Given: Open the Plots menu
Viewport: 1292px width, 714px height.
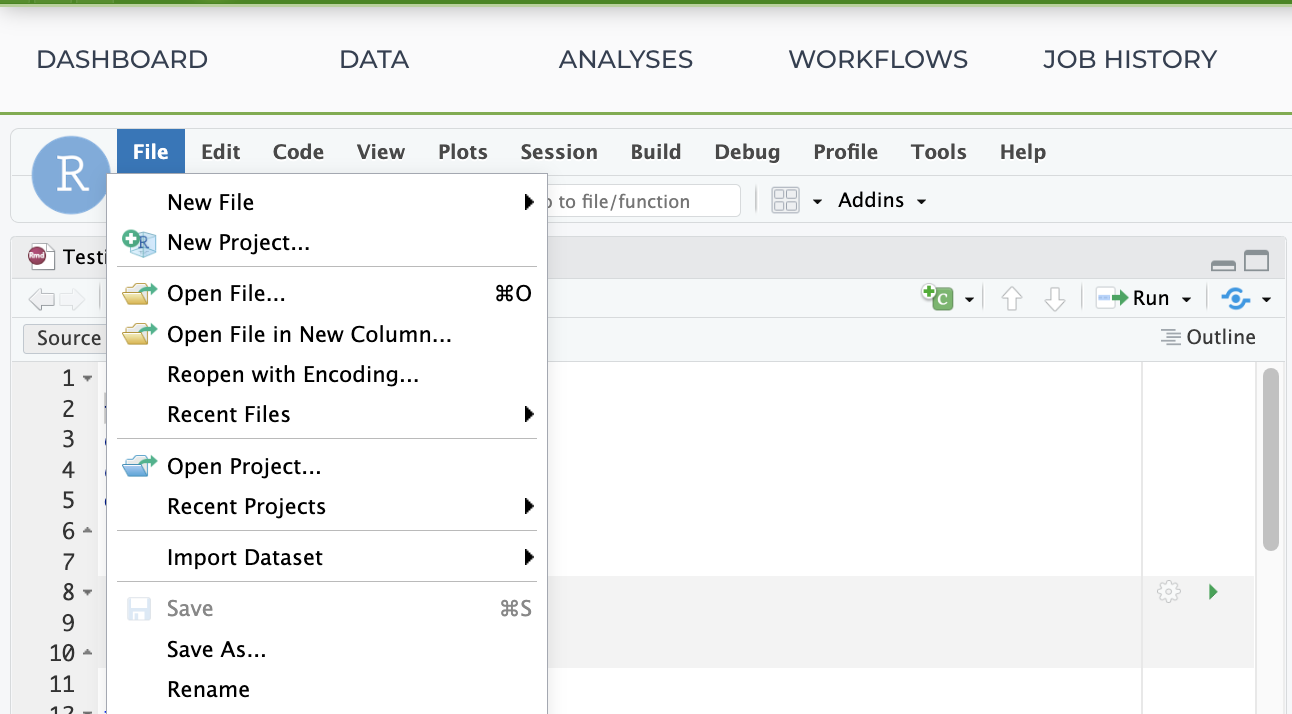Looking at the screenshot, I should 463,152.
